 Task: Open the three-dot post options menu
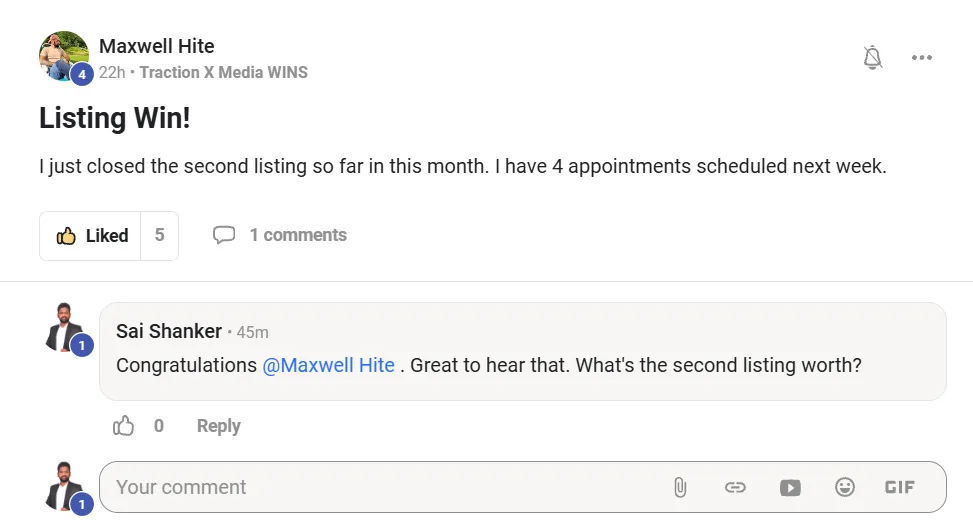pos(921,58)
